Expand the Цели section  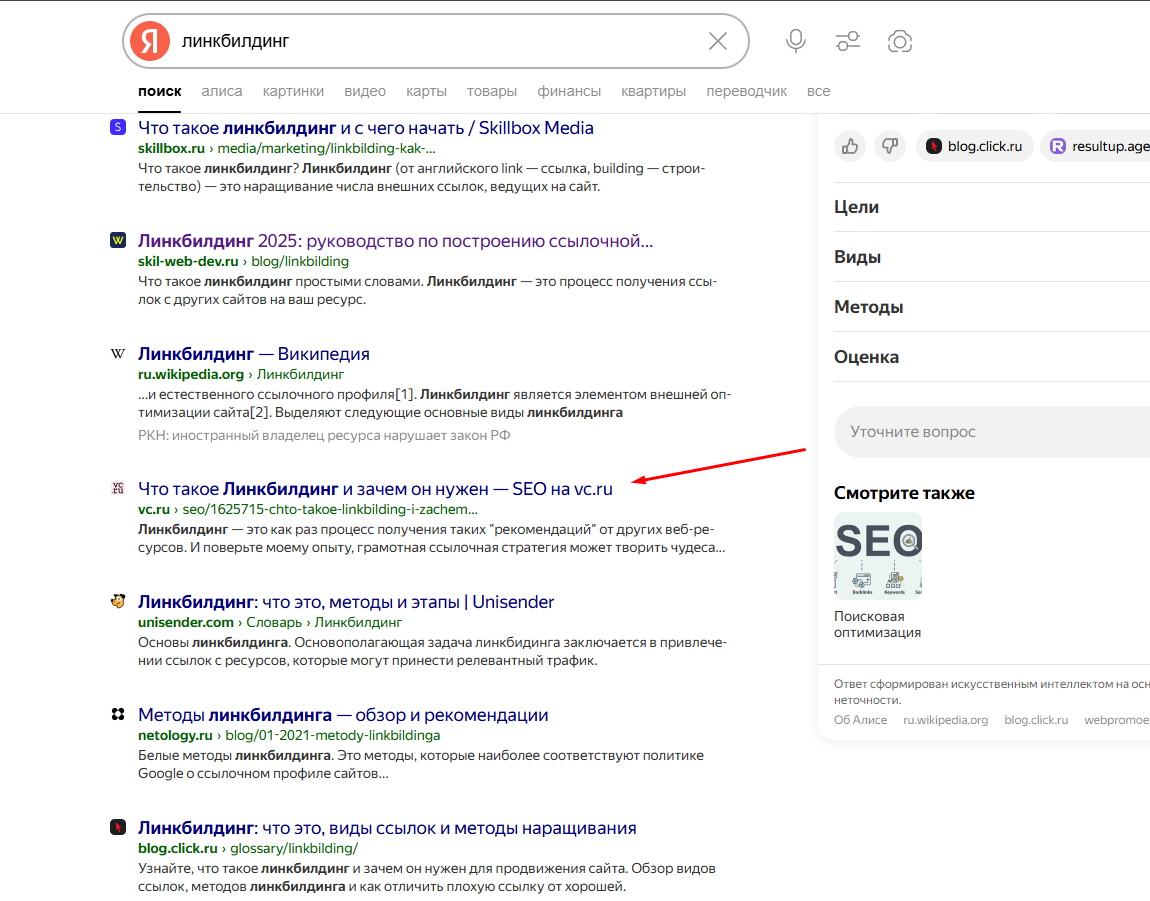pyautogui.click(x=992, y=207)
